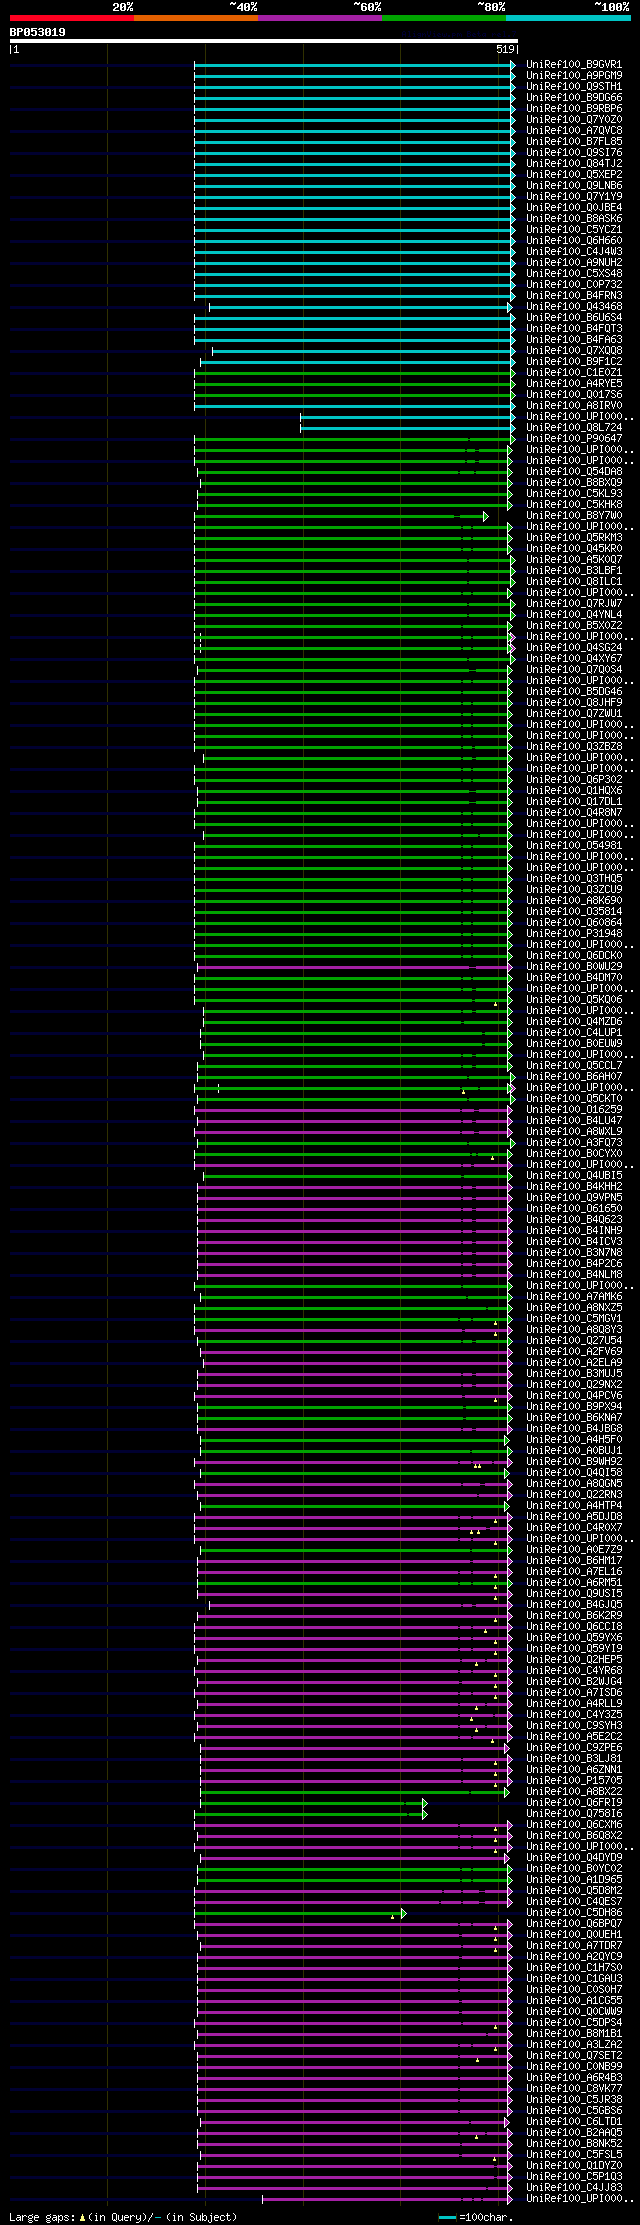Click the purple alignment bar for B0WU29
The width and height of the screenshot is (640, 2225).
[x=352, y=967]
